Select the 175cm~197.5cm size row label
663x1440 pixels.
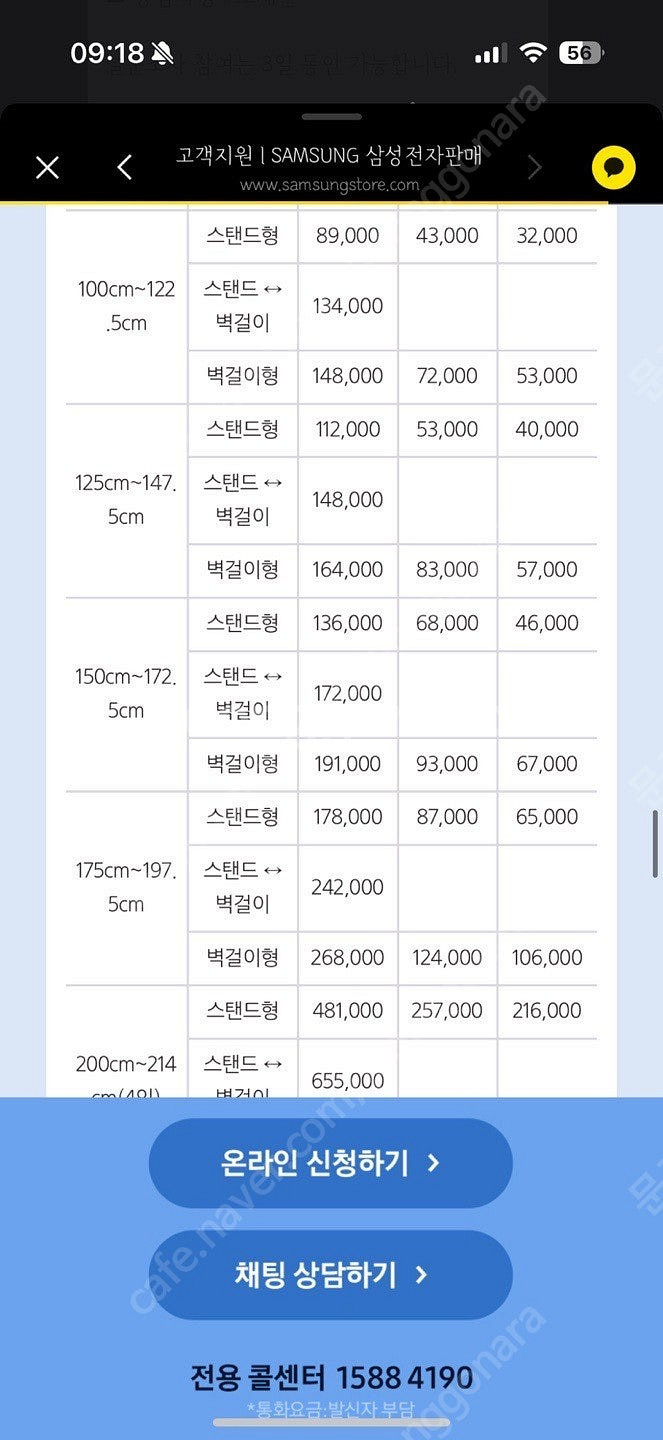tap(126, 887)
